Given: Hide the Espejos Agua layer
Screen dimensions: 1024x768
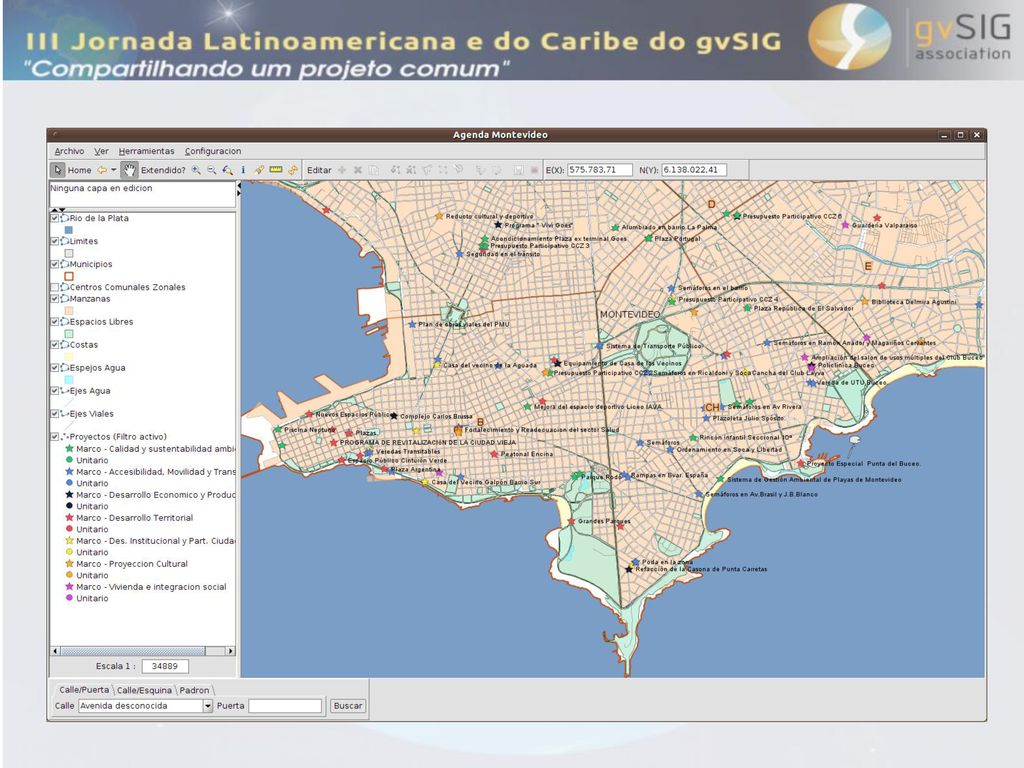Looking at the screenshot, I should coord(55,368).
